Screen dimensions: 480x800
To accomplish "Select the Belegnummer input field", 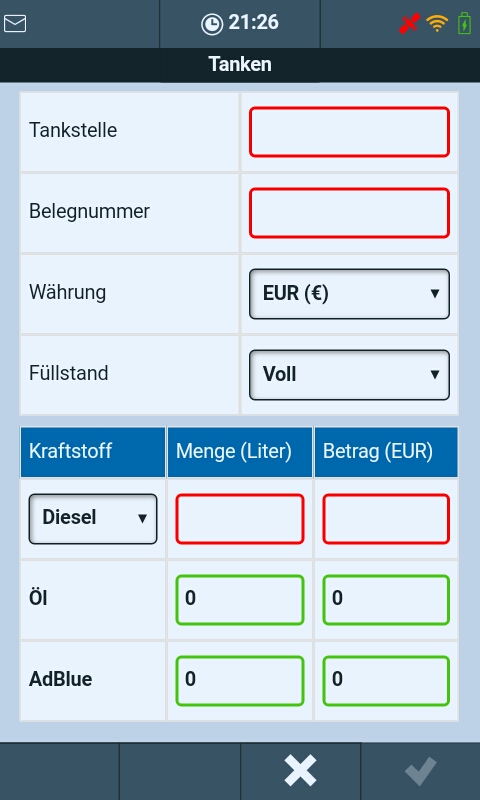I will (x=349, y=213).
